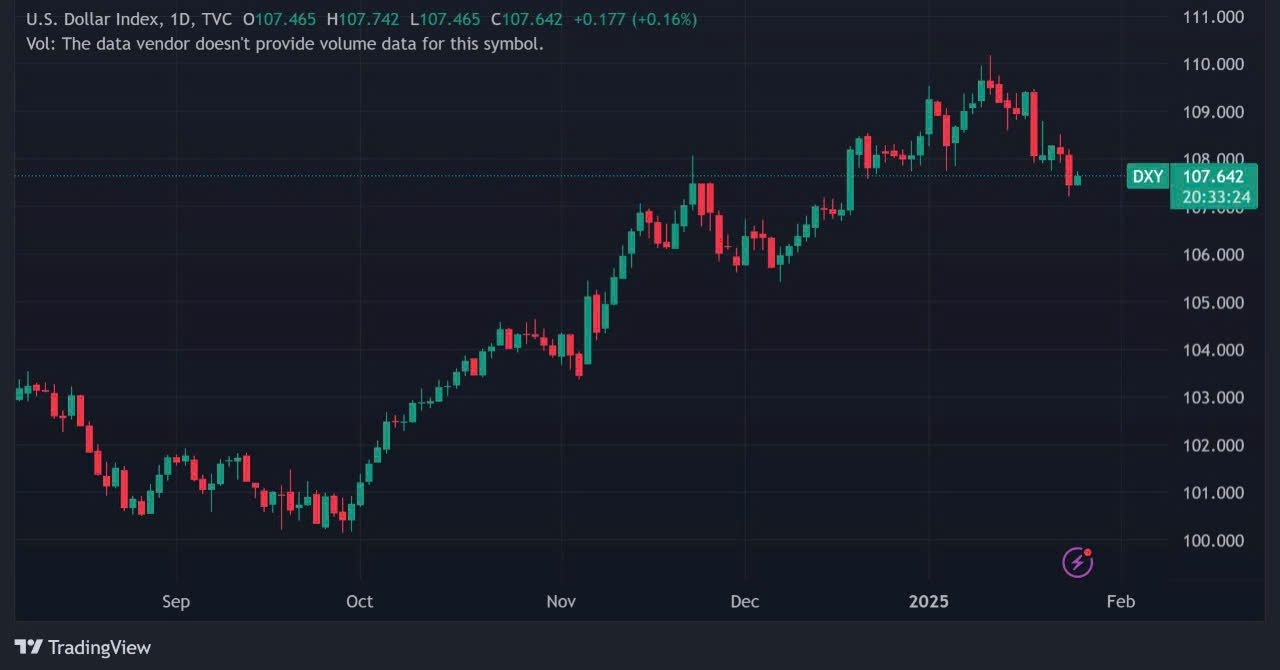Click the U.S. Dollar Index chart title

click(x=129, y=19)
